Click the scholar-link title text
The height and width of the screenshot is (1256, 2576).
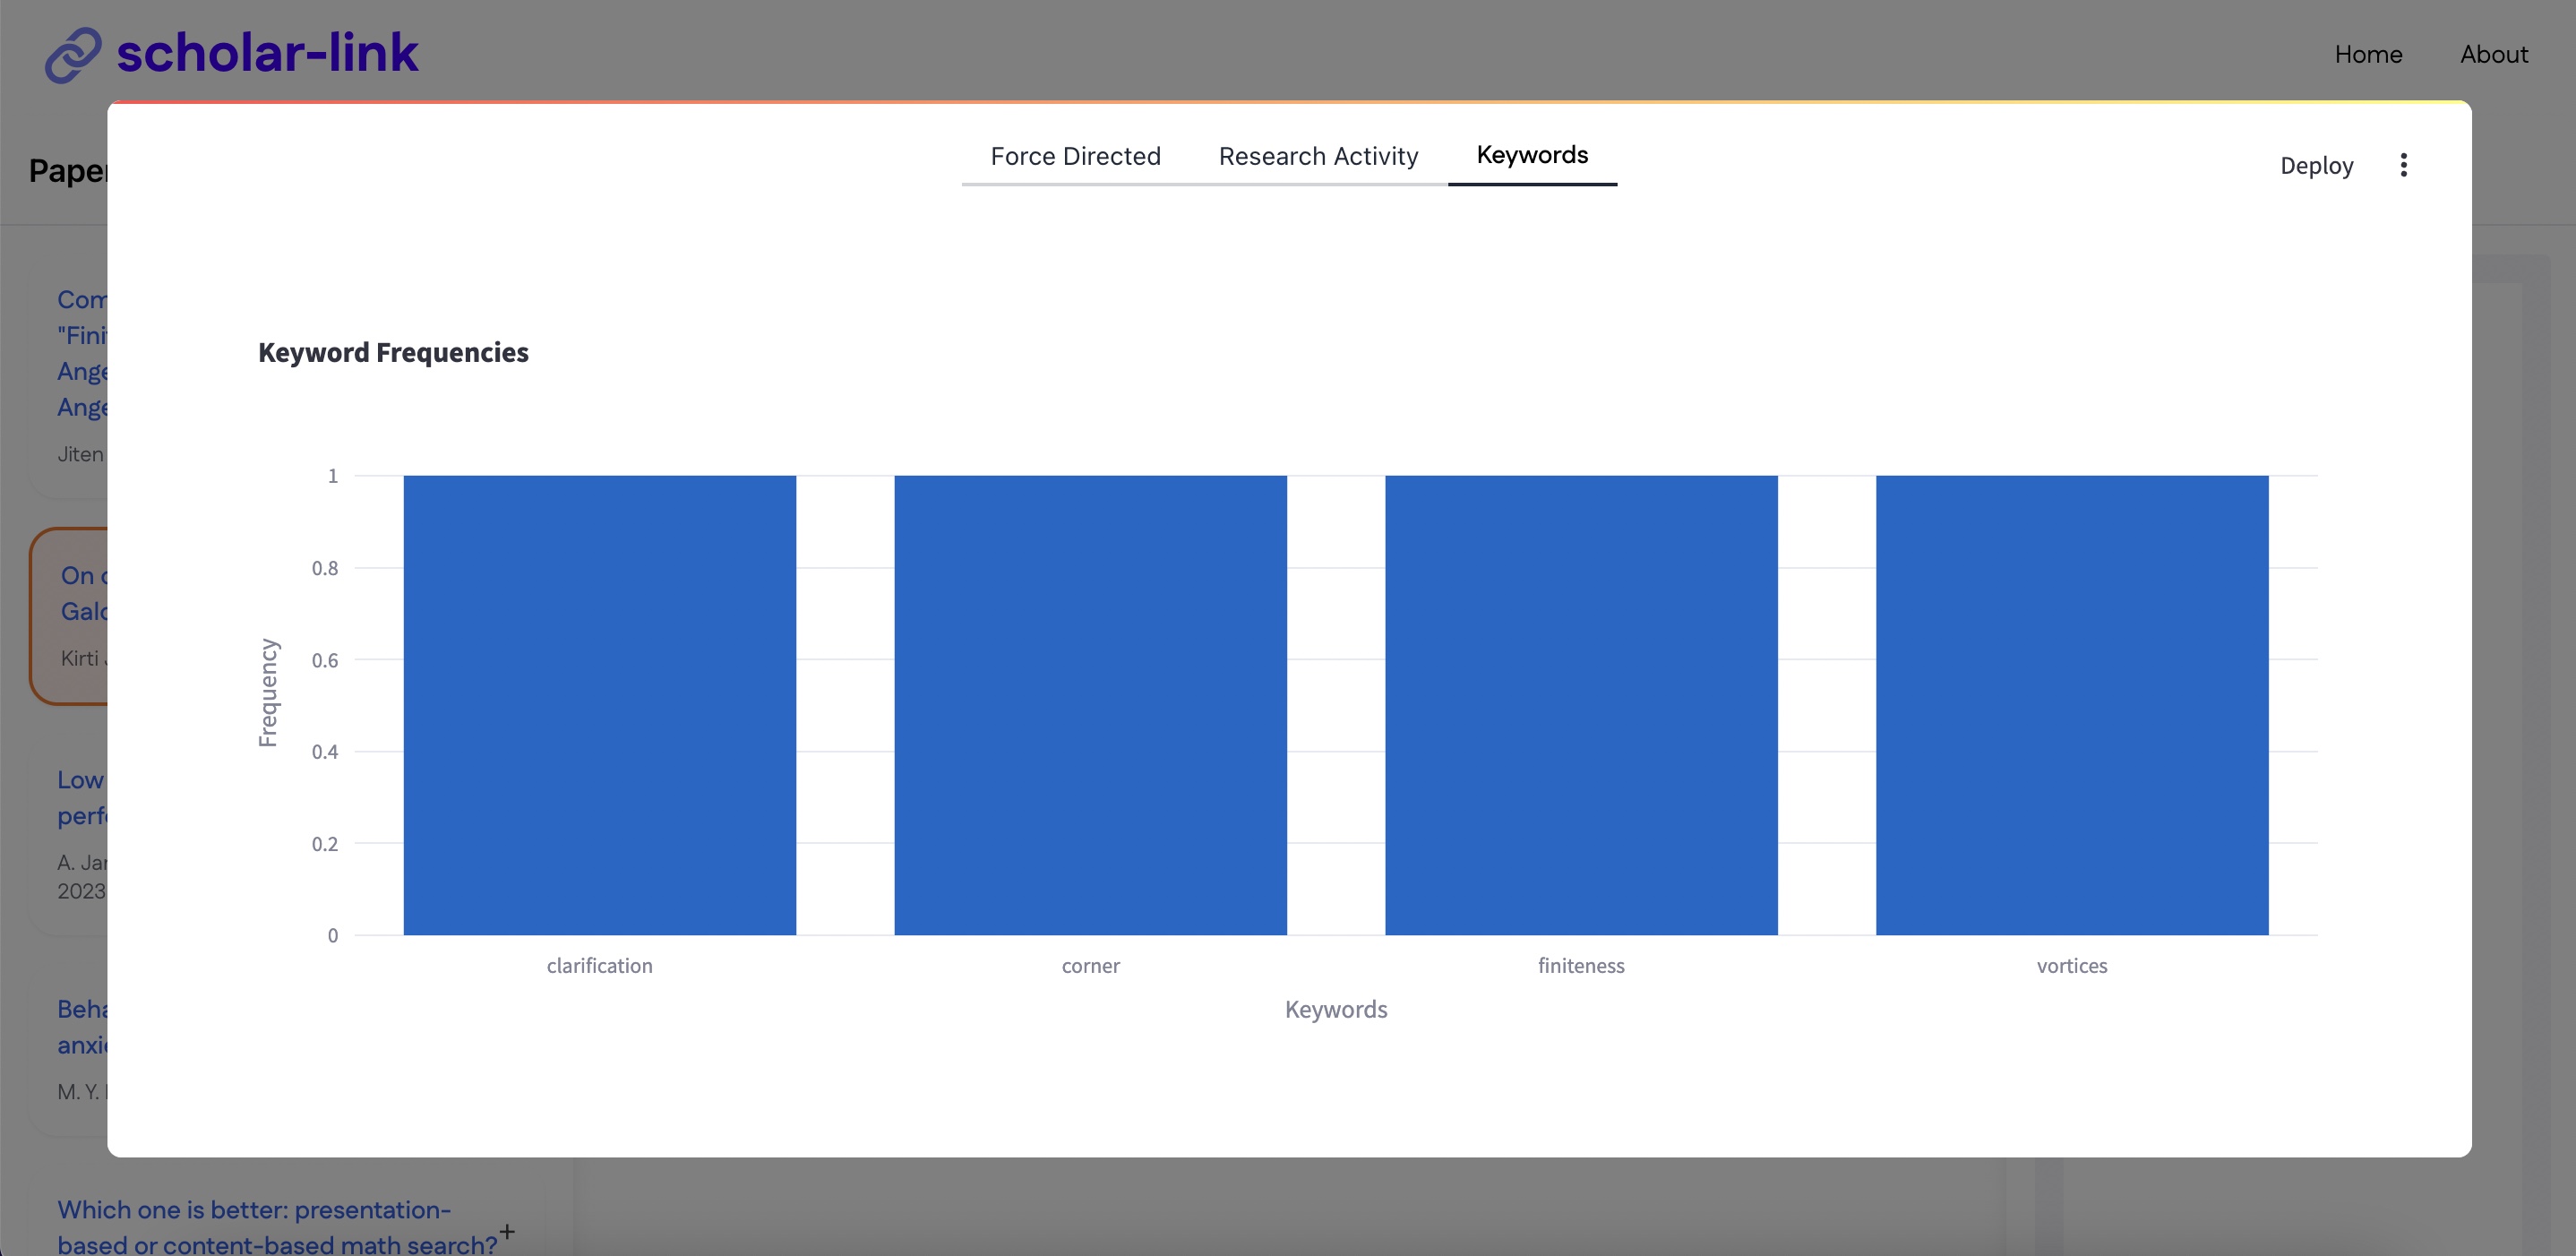(267, 54)
